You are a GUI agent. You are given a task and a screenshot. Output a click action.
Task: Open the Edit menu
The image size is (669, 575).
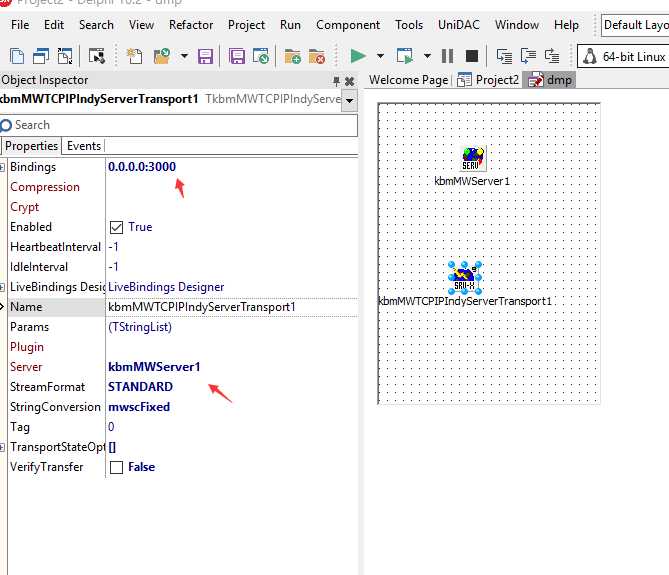pyautogui.click(x=54, y=25)
